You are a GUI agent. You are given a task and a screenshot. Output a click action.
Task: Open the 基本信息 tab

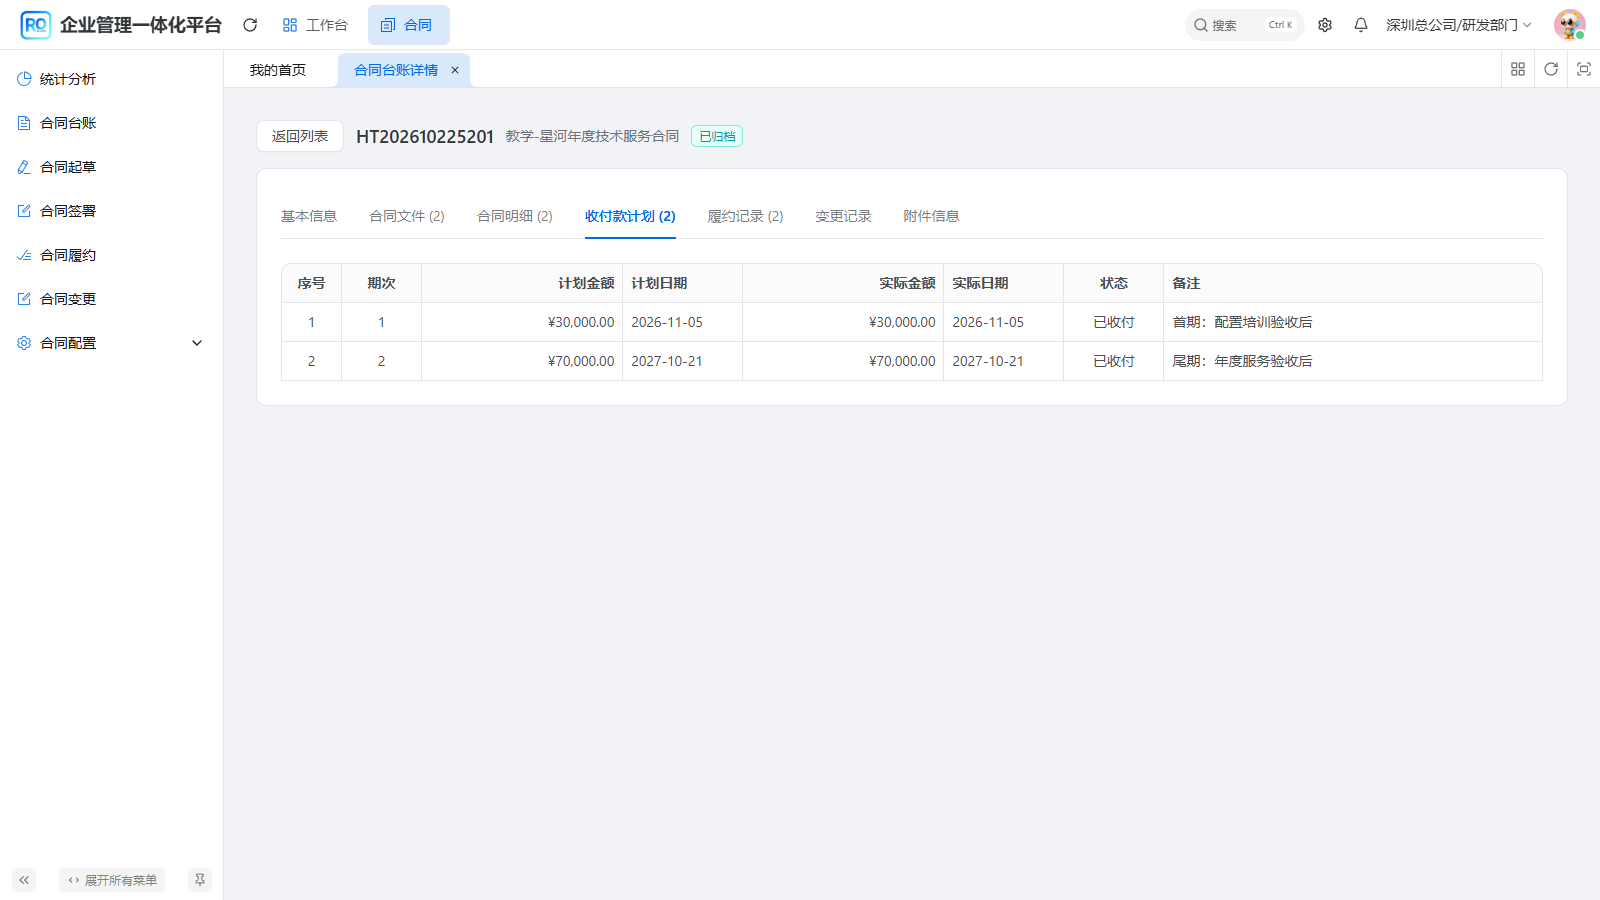tap(309, 216)
